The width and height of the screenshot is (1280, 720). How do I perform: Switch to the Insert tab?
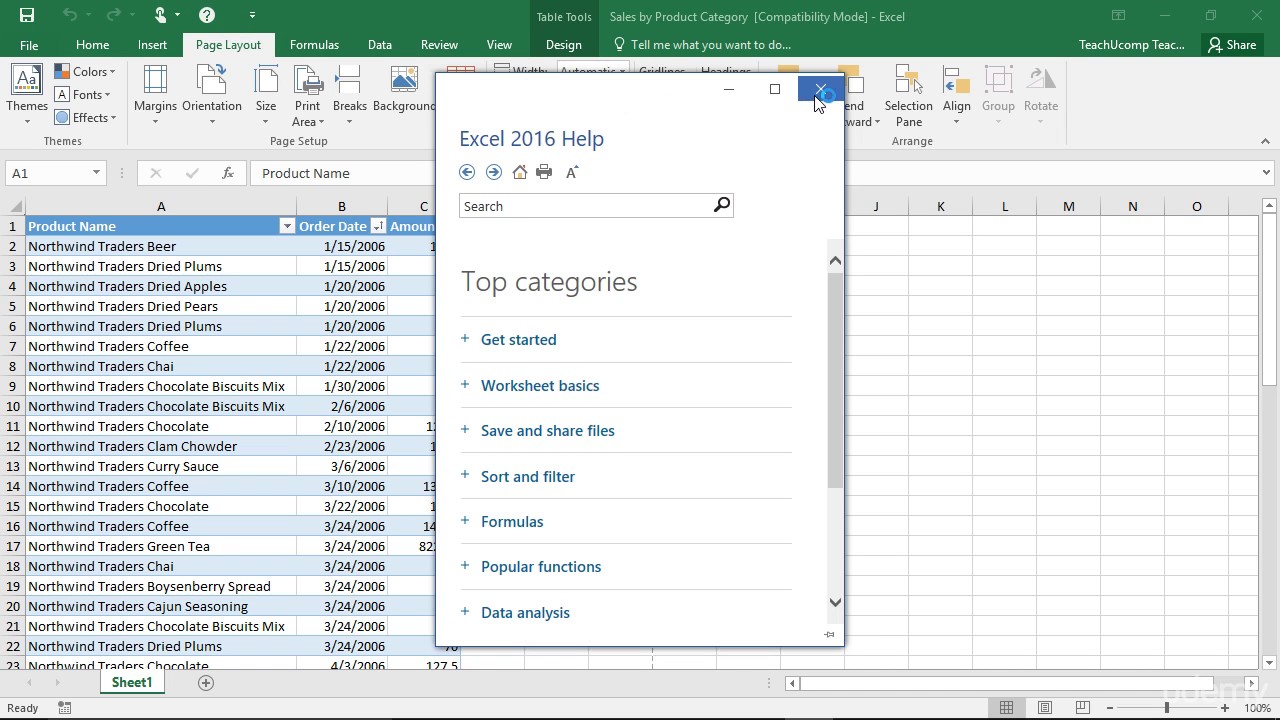tap(152, 45)
